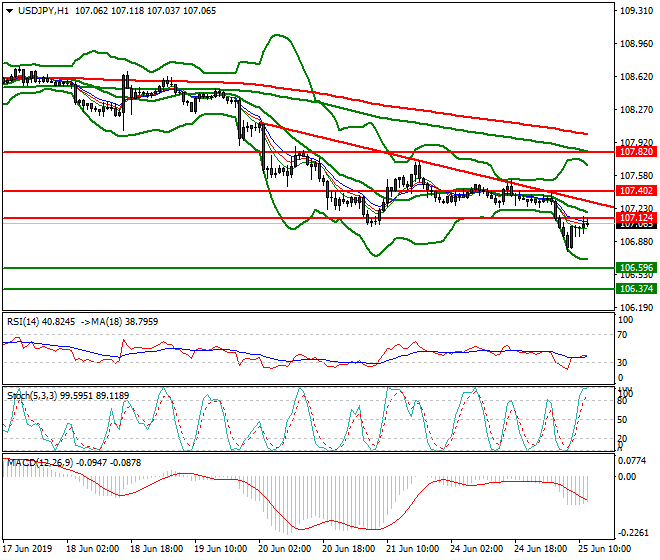This screenshot has height=560, width=660.
Task: Click the 20 Jun 18:00 time axis label
Action: pyautogui.click(x=349, y=549)
